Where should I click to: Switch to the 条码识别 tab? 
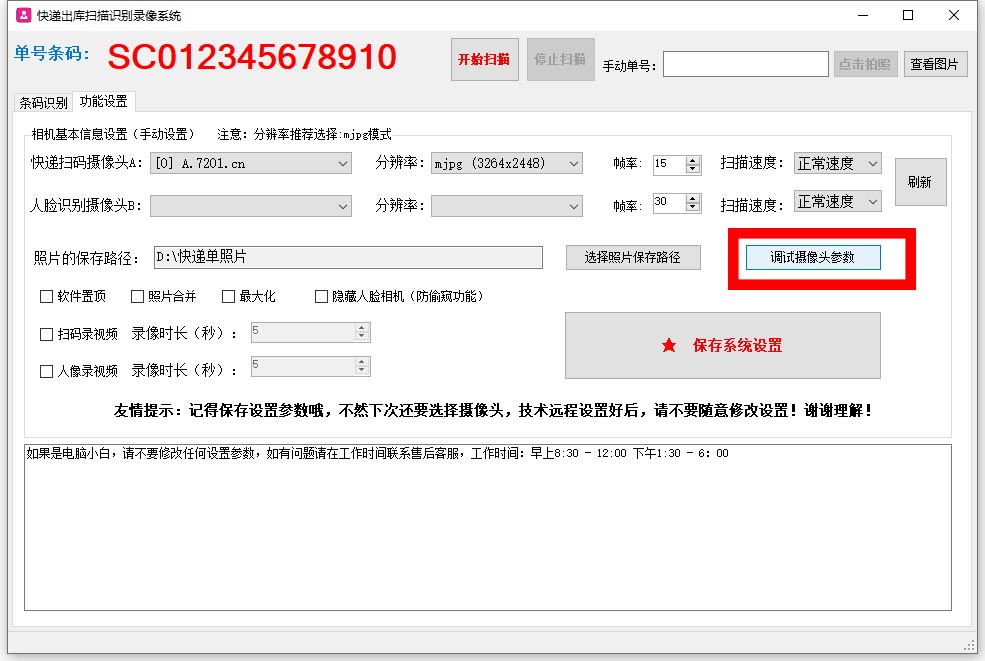click(43, 103)
